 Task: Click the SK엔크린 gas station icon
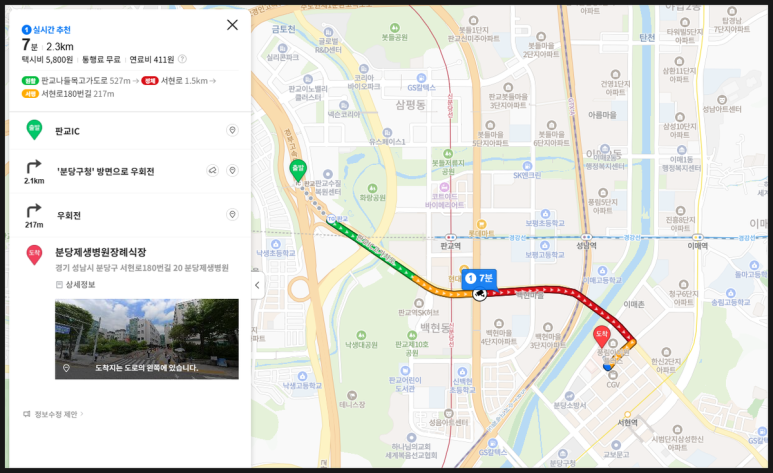(527, 166)
